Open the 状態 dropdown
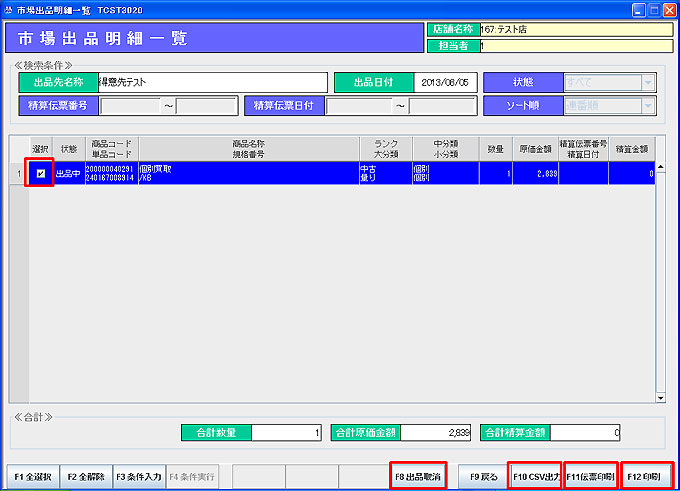The height and width of the screenshot is (491, 680). [x=609, y=82]
